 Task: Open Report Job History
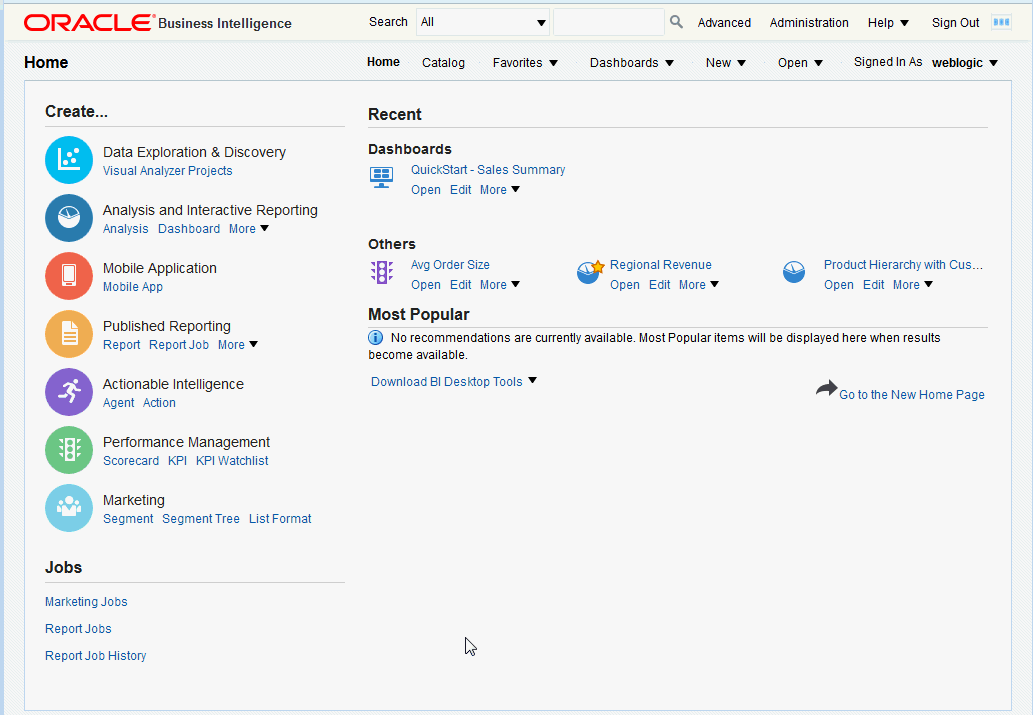pyautogui.click(x=96, y=656)
